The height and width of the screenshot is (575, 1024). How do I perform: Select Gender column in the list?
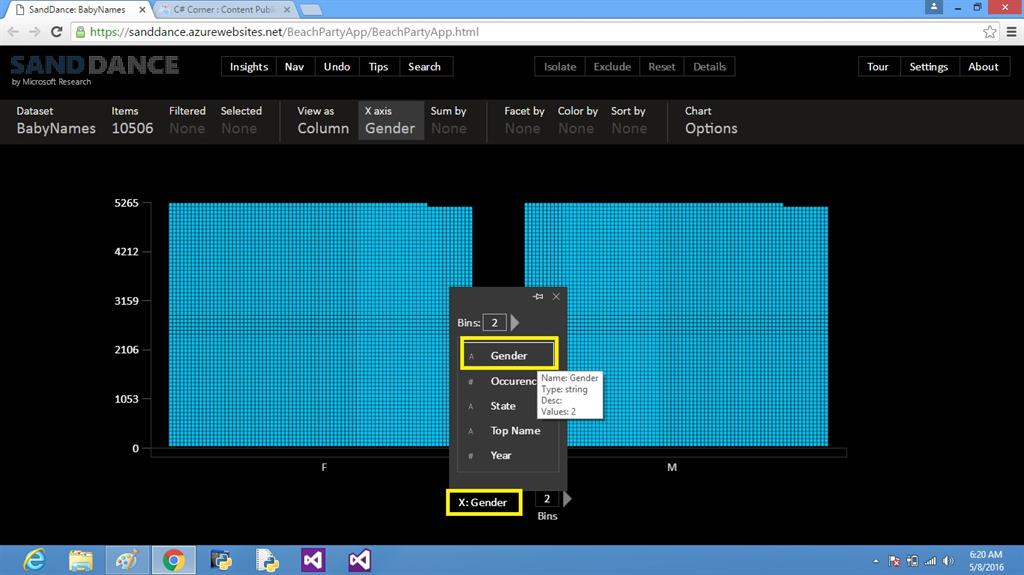[x=509, y=355]
